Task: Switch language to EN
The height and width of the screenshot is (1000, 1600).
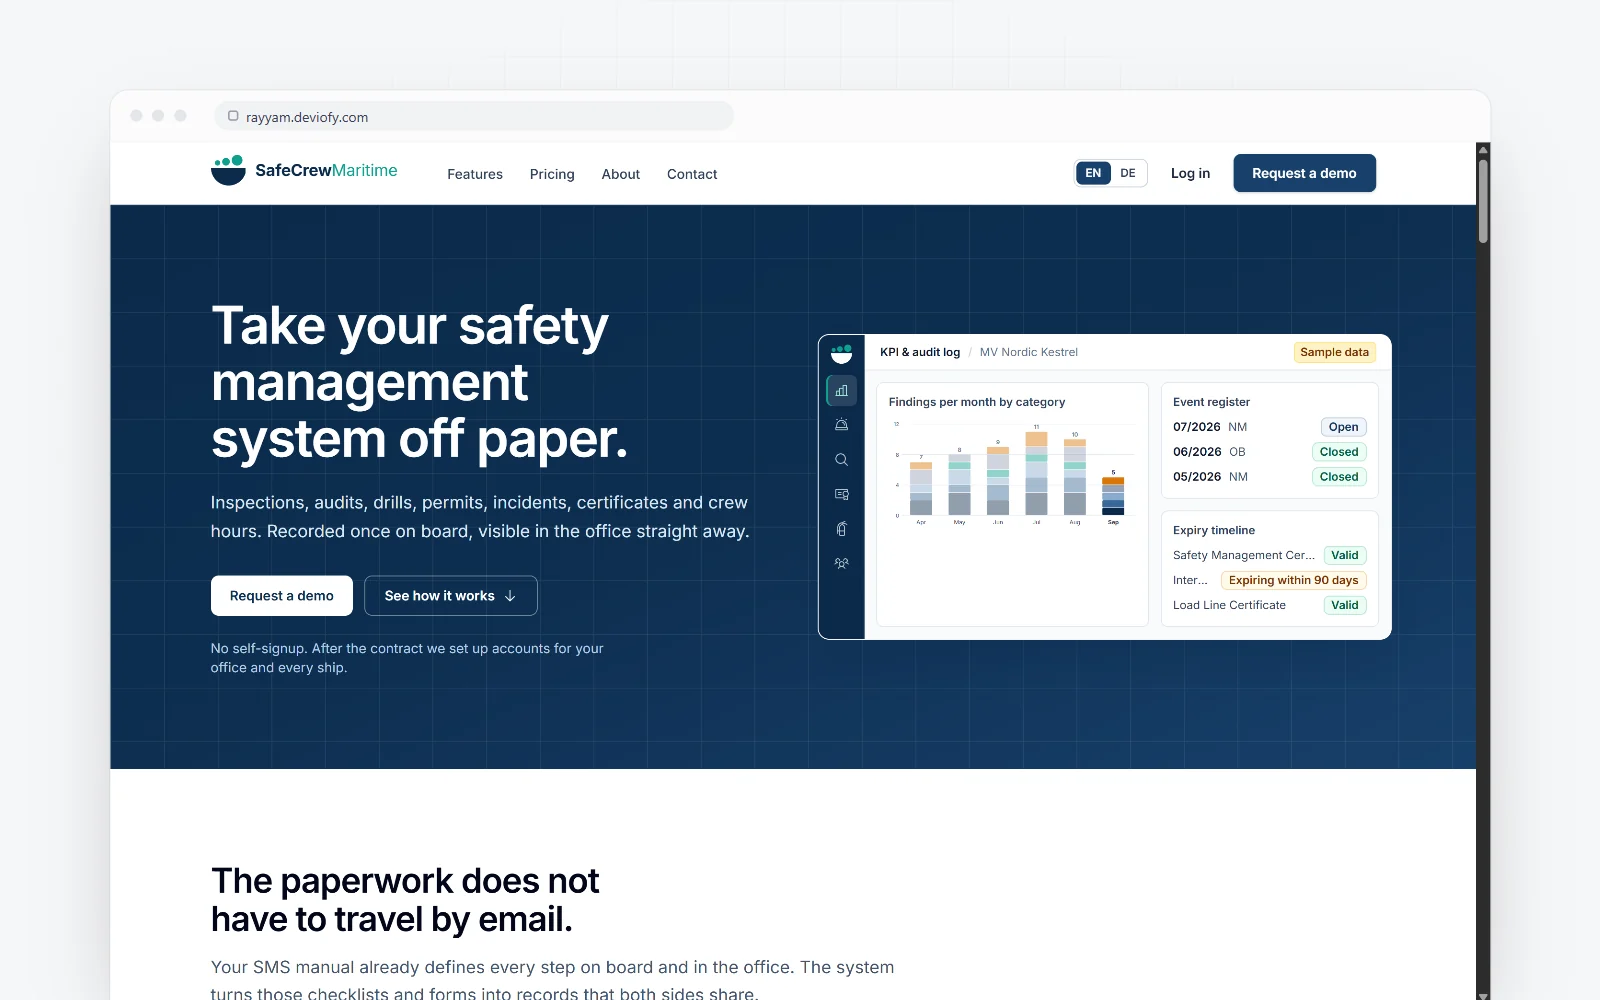Action: [x=1093, y=173]
